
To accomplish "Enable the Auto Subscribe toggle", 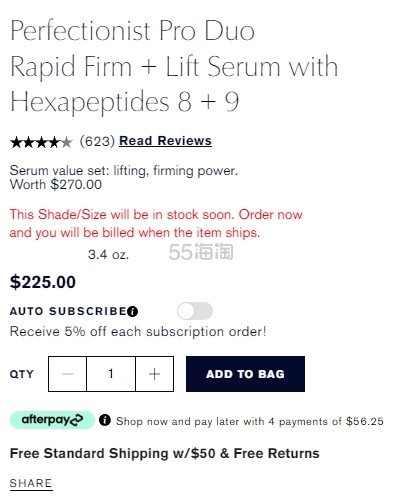I will pyautogui.click(x=195, y=311).
